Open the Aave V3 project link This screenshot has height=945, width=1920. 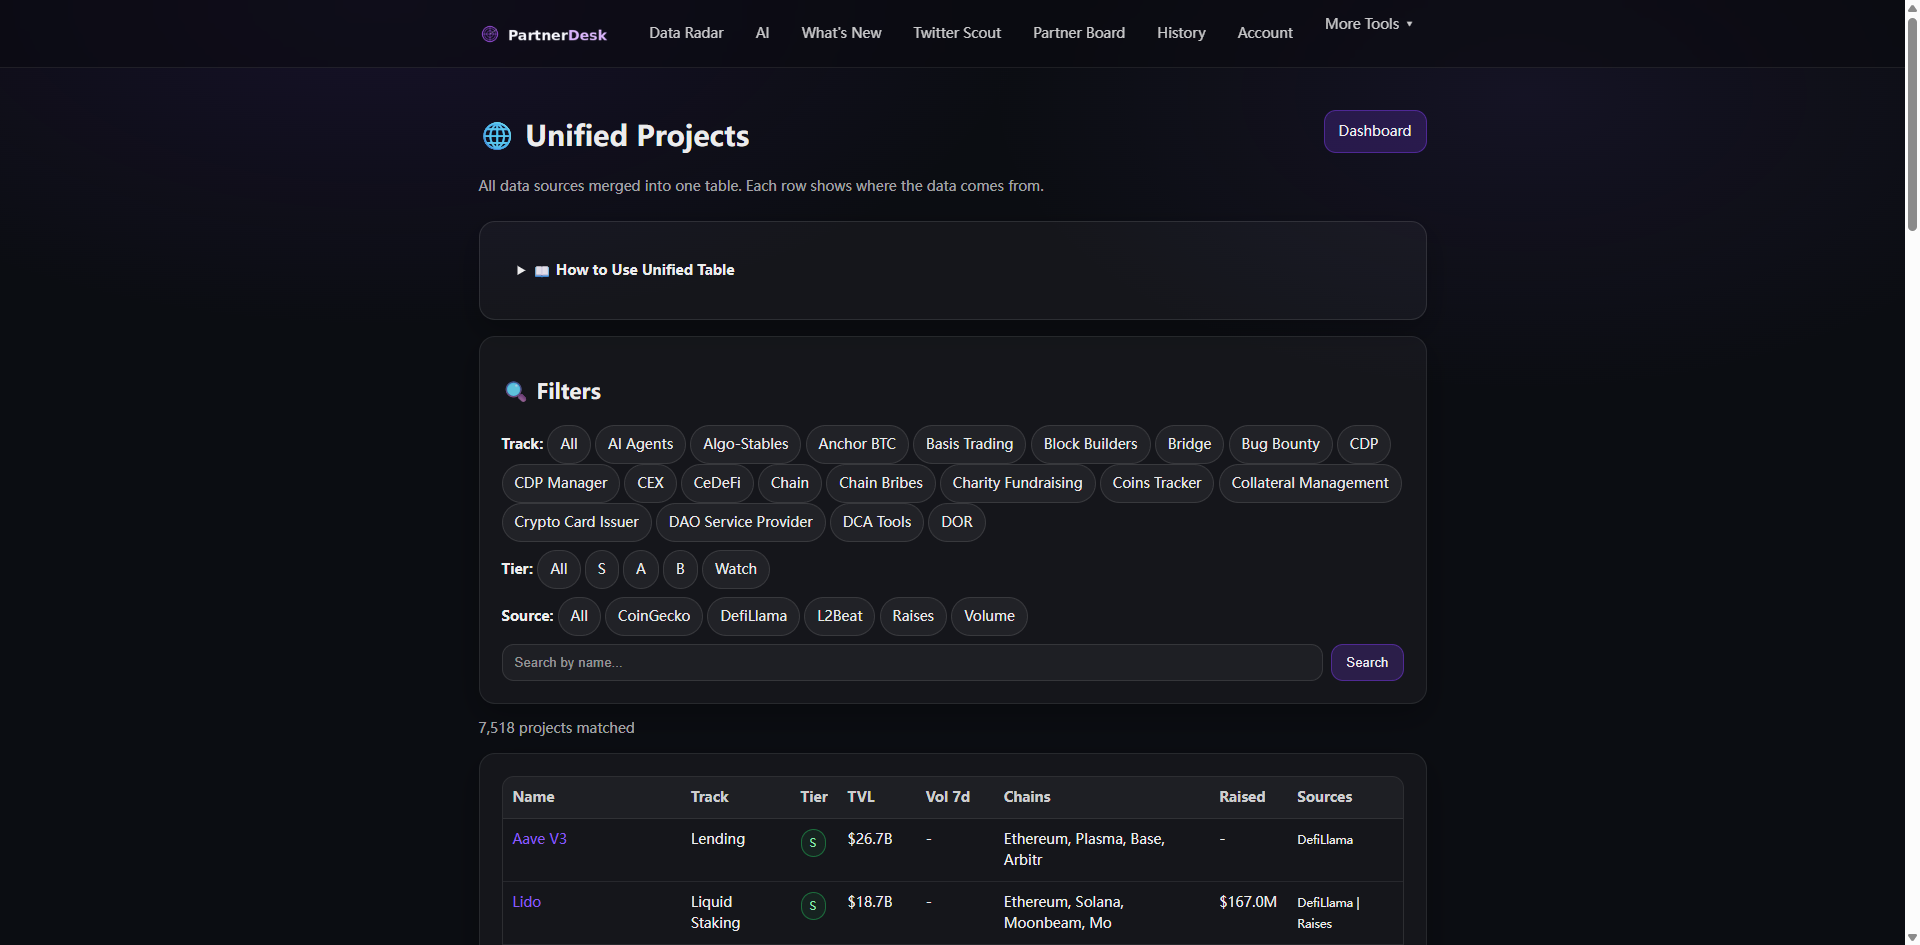pyautogui.click(x=539, y=839)
